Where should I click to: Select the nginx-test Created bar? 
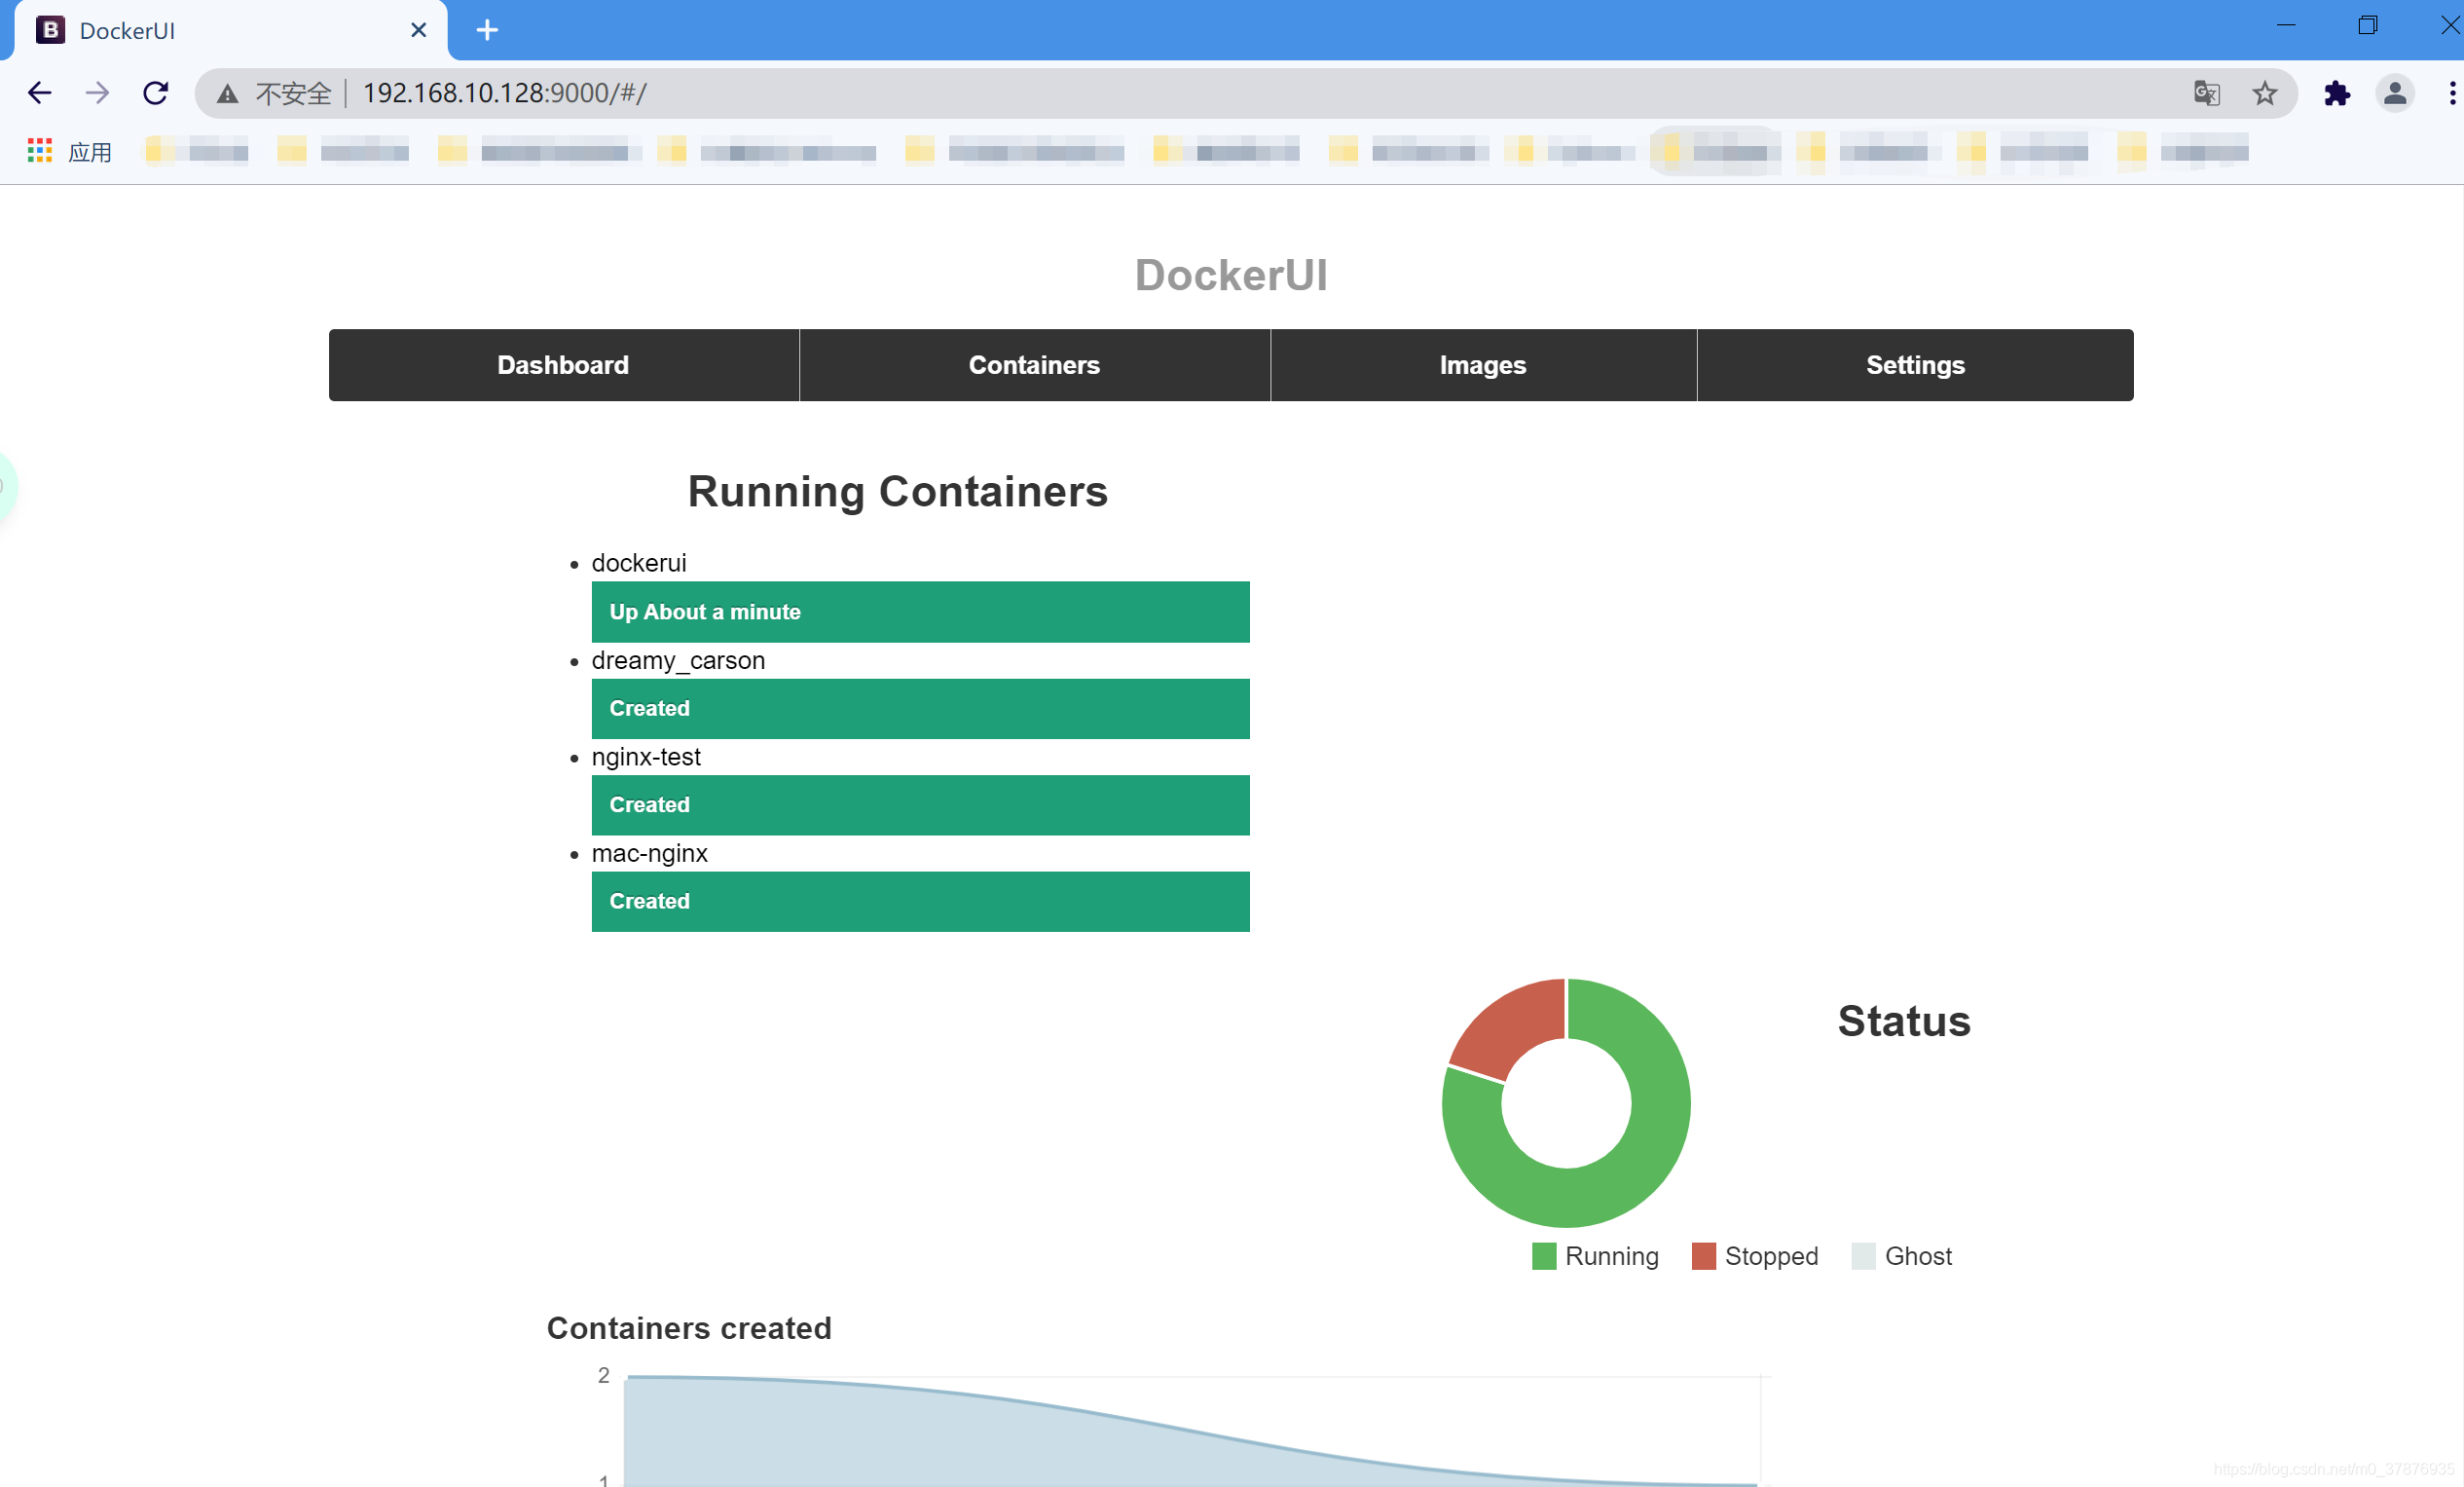pos(920,805)
